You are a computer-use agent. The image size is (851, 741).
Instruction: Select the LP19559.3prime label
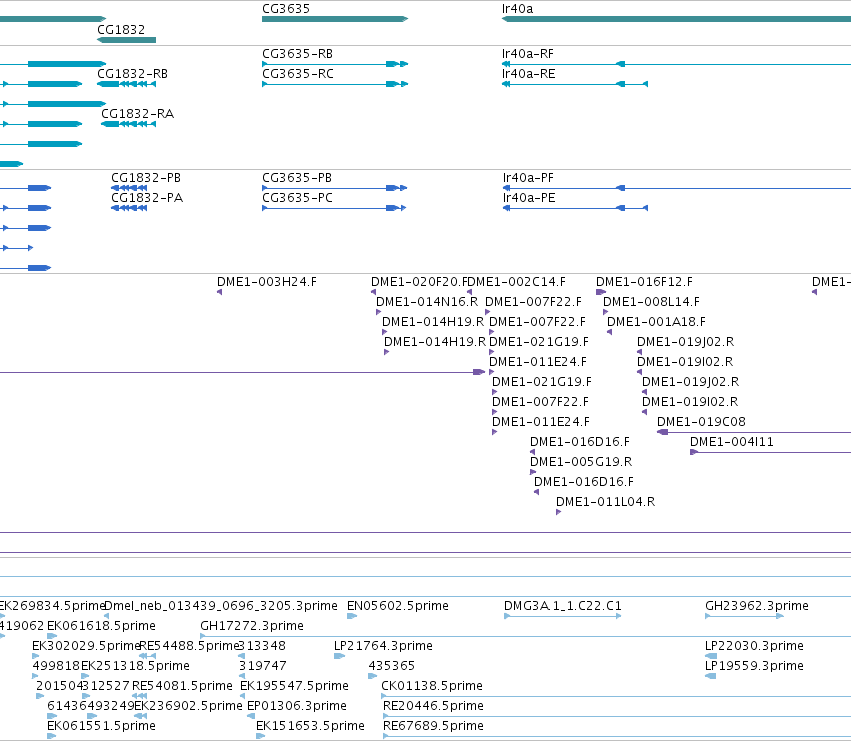[754, 666]
